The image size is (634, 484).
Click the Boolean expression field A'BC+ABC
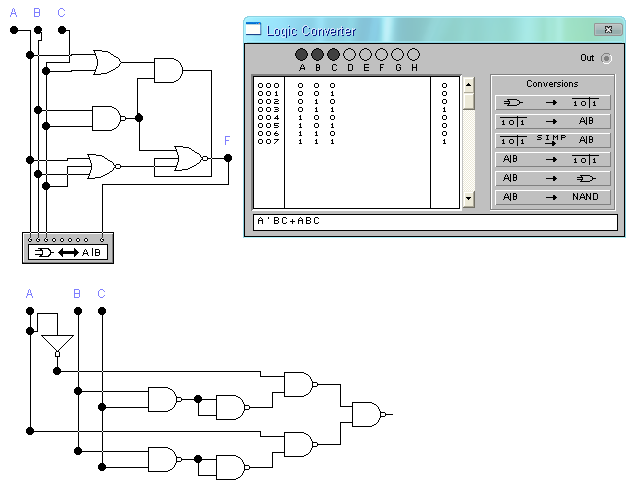point(435,222)
